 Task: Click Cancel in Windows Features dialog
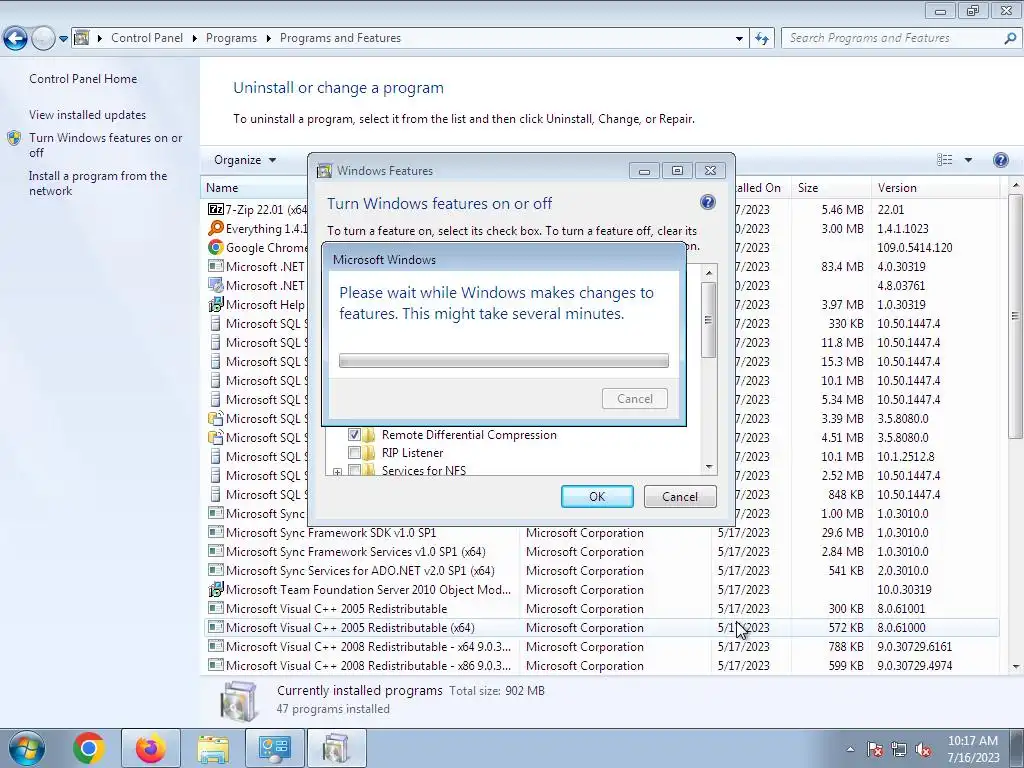680,496
